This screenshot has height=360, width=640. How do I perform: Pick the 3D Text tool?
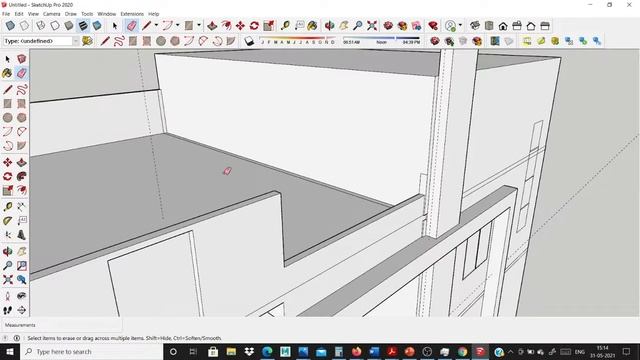(22, 235)
